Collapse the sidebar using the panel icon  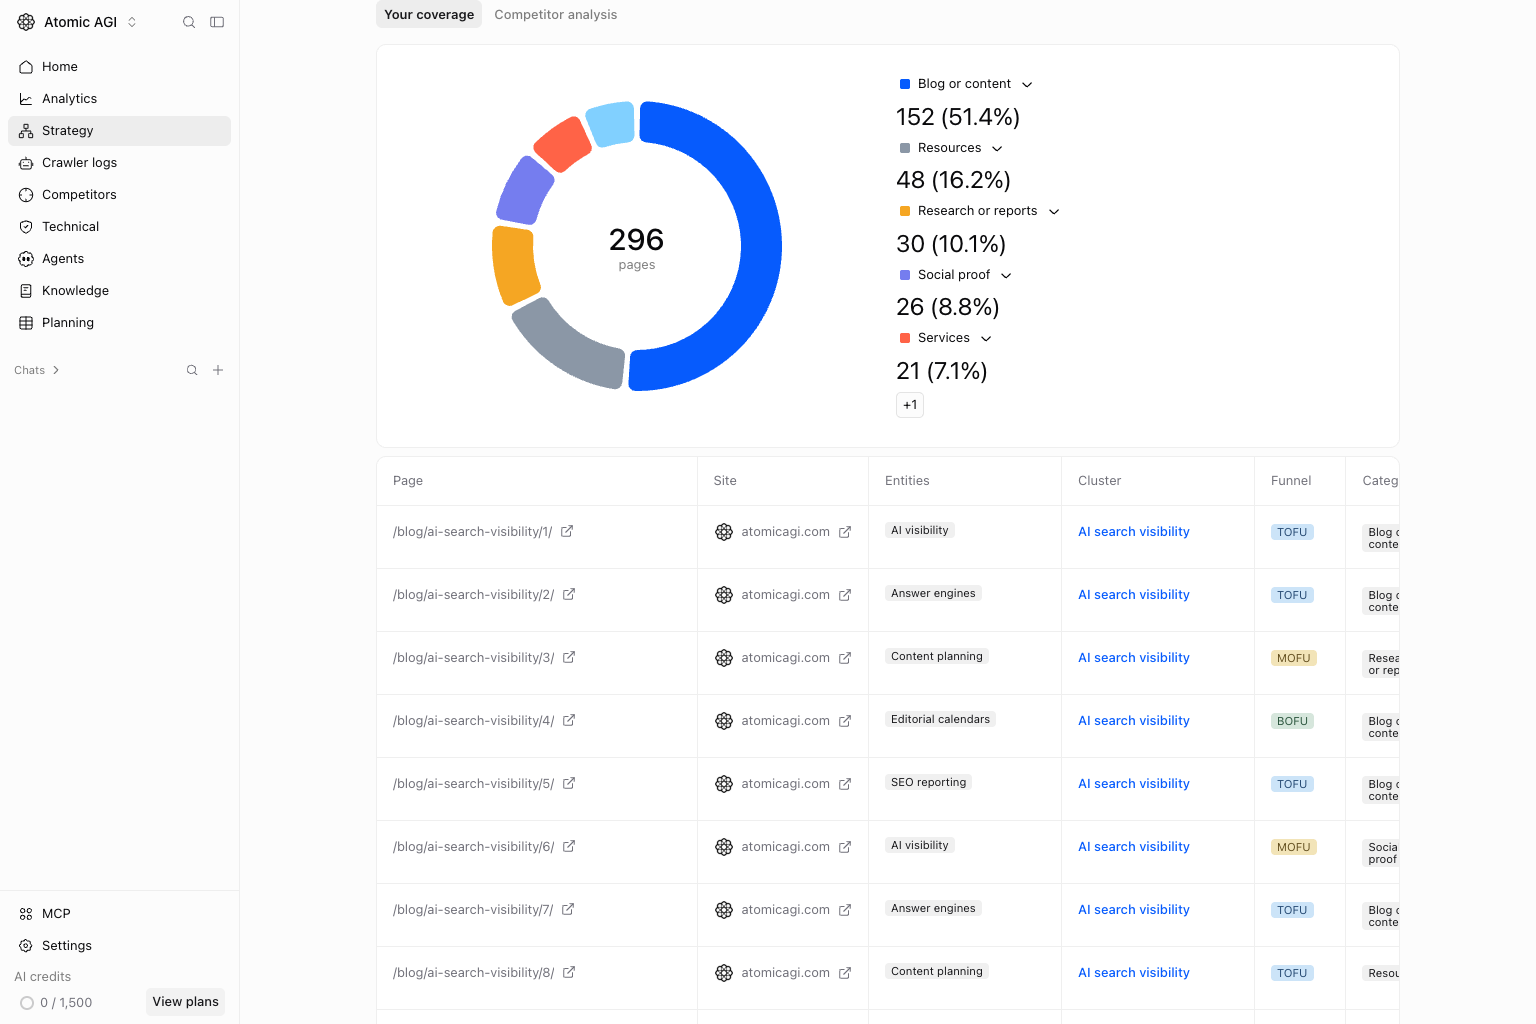pyautogui.click(x=217, y=22)
